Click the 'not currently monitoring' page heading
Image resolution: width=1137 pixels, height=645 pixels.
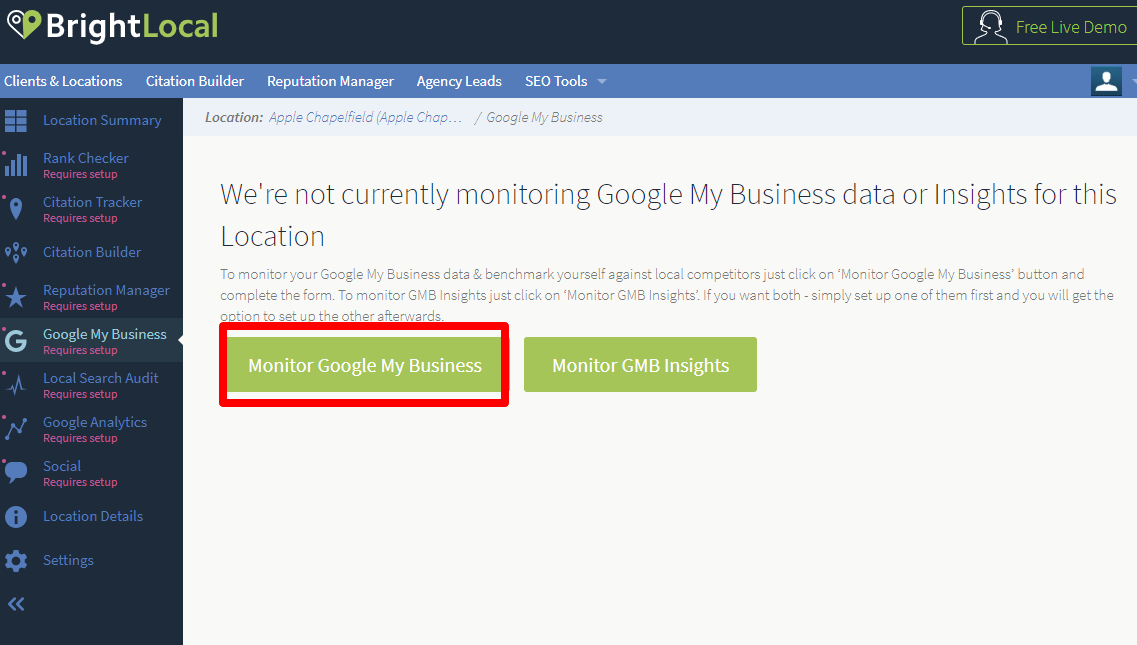pyautogui.click(x=668, y=215)
